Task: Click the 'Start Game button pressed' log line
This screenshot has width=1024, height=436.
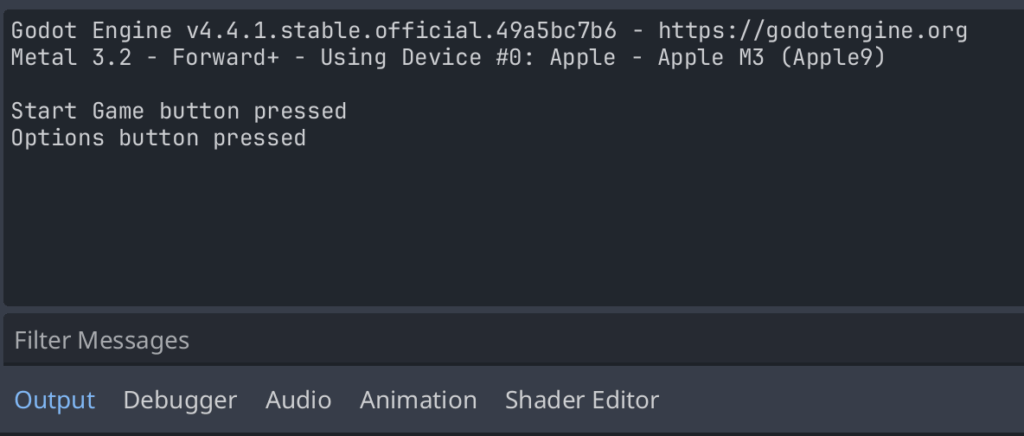Action: [x=178, y=111]
